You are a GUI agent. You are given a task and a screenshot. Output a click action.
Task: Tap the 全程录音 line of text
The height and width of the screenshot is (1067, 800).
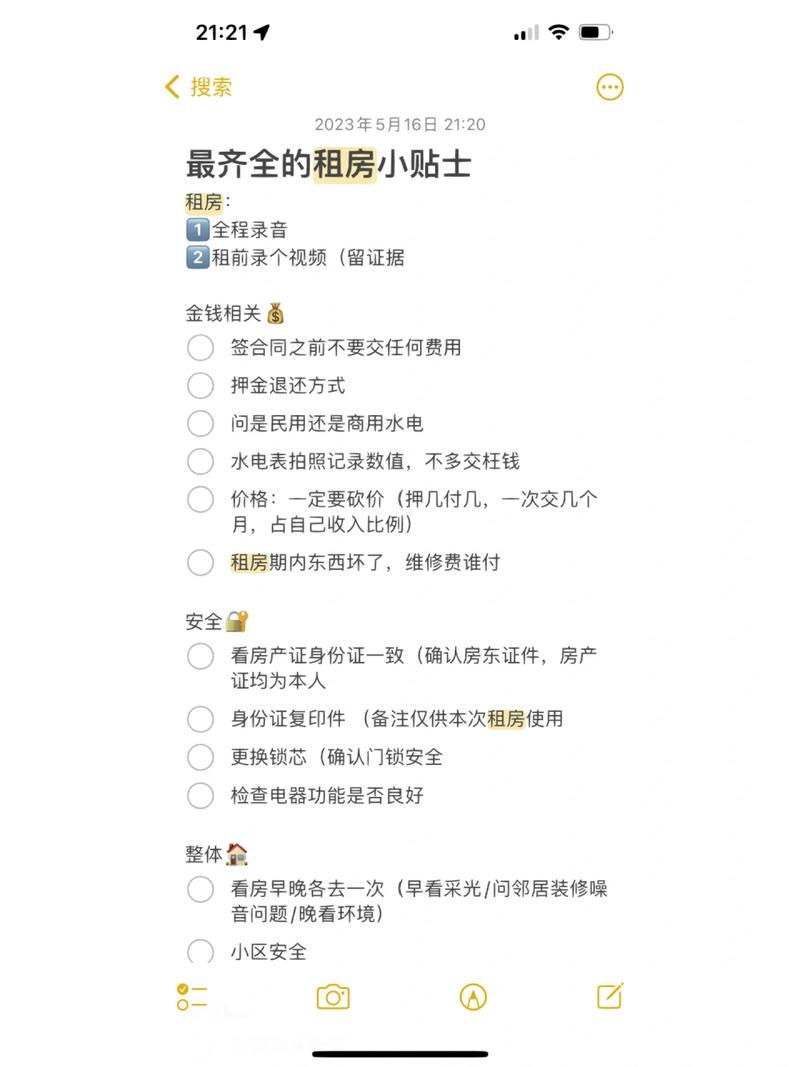click(x=249, y=230)
